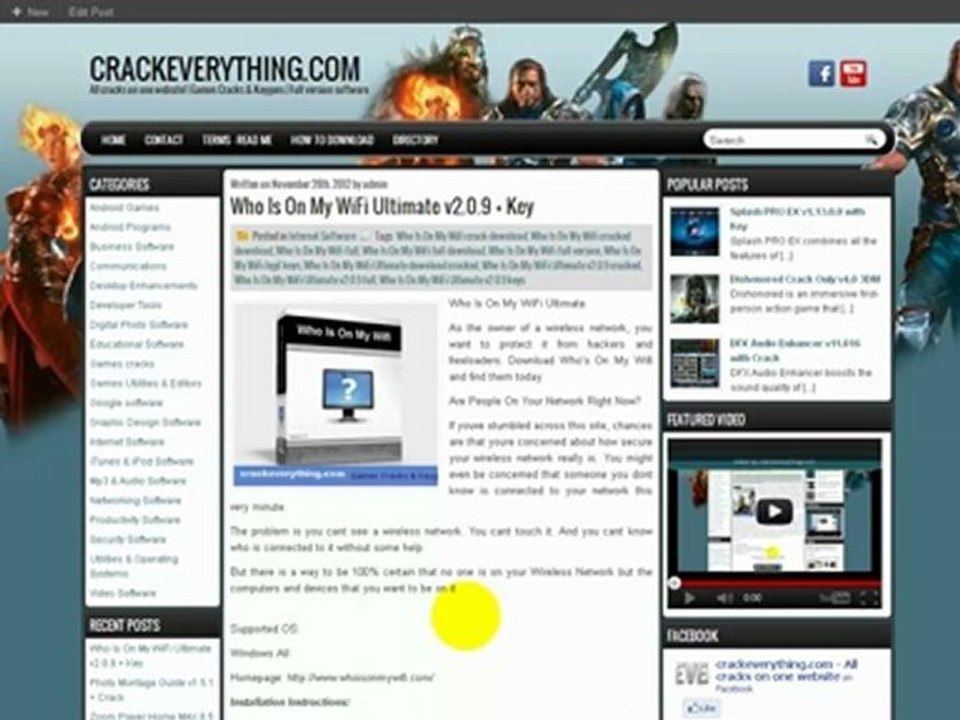This screenshot has width=960, height=720.
Task: Click Edit Post in admin bar
Action: (91, 11)
